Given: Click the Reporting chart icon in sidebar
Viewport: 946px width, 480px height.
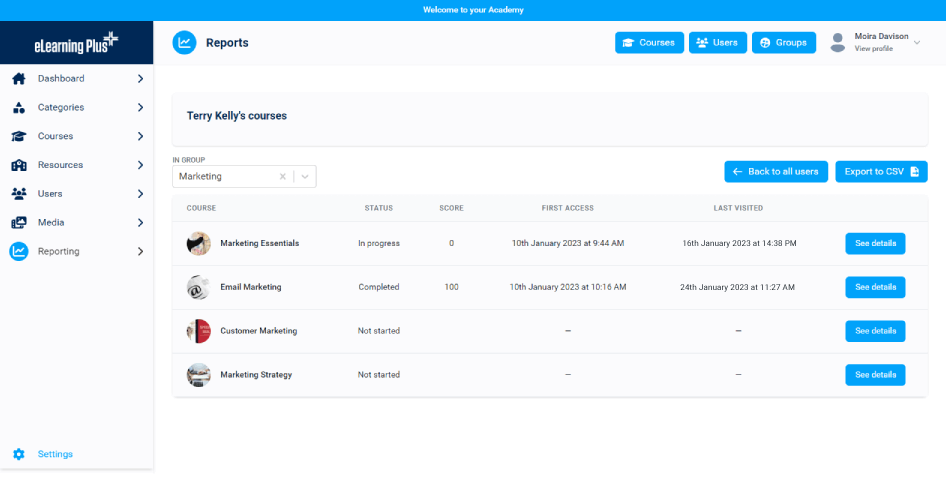Looking at the screenshot, I should click(18, 251).
